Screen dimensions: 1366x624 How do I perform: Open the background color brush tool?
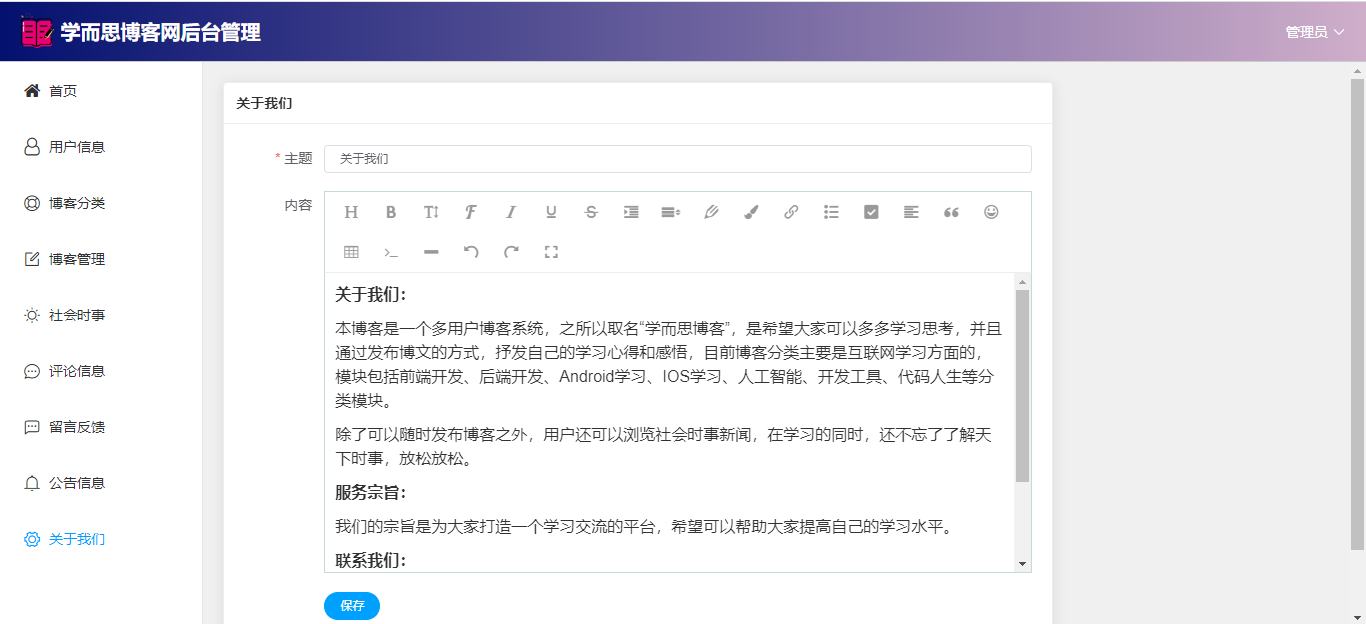pos(751,212)
